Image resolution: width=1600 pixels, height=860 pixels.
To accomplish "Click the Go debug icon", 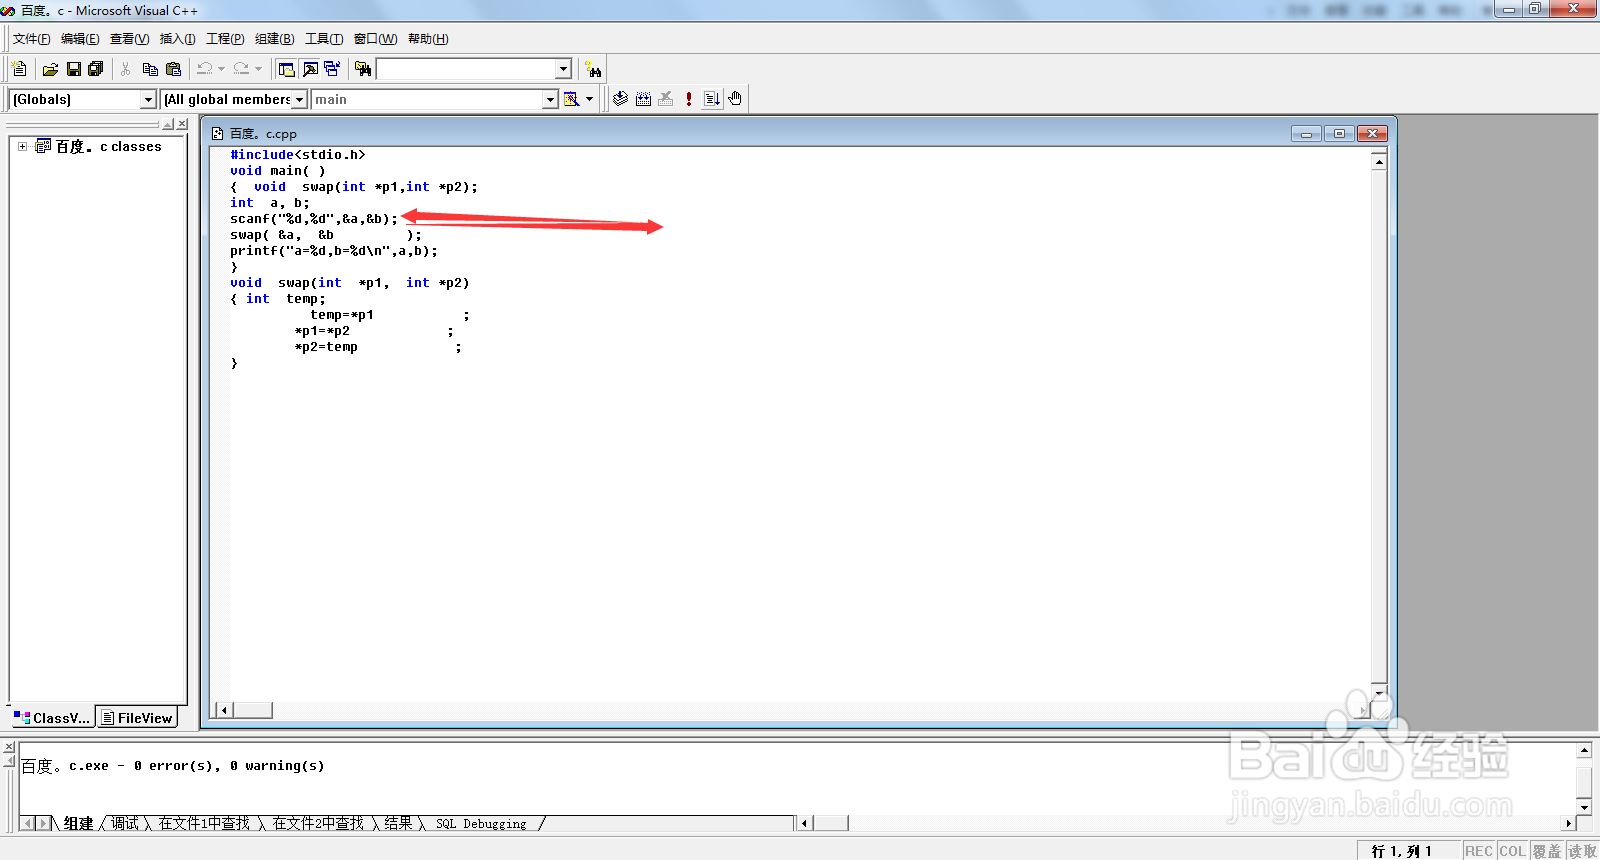I will pyautogui.click(x=712, y=99).
